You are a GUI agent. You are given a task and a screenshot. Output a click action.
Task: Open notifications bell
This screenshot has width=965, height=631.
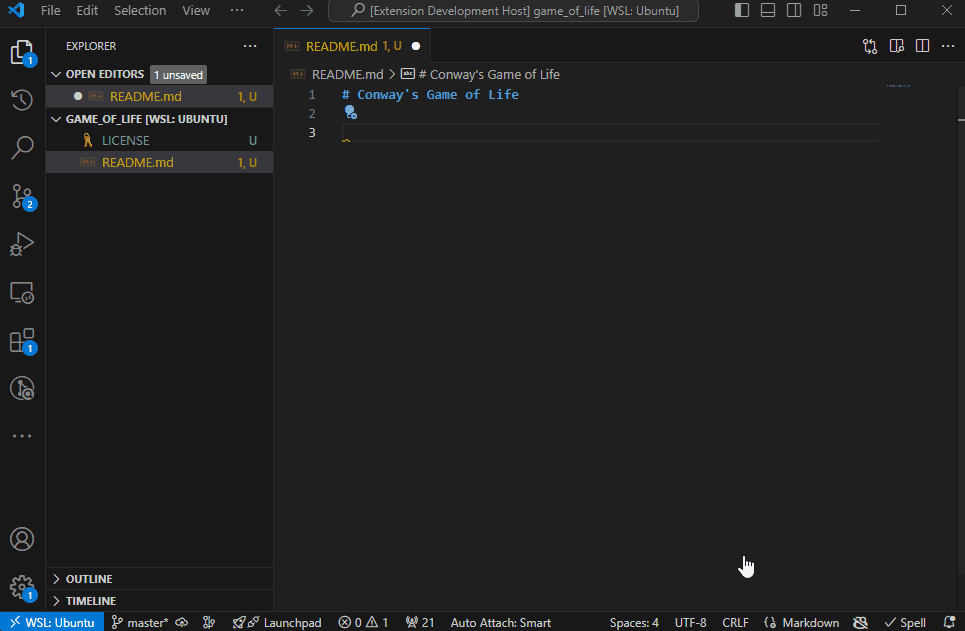949,622
